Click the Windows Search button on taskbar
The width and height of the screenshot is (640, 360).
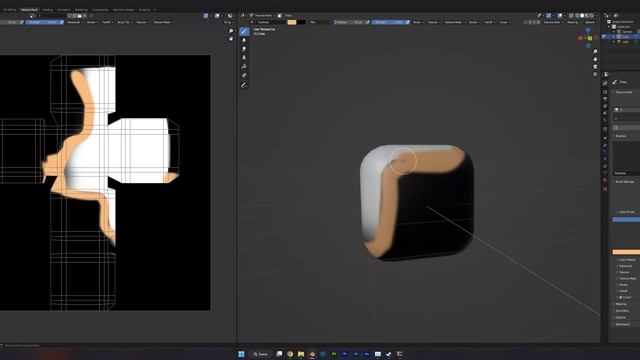point(260,354)
